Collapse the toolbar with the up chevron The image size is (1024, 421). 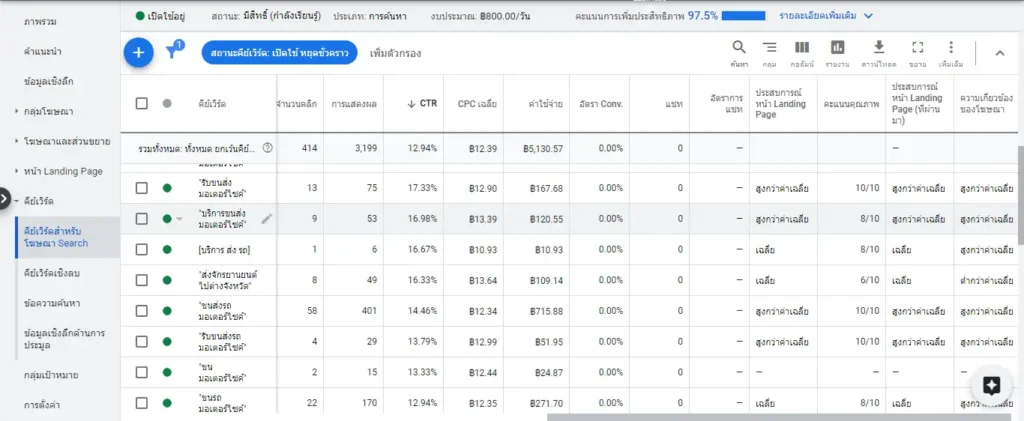(x=999, y=54)
